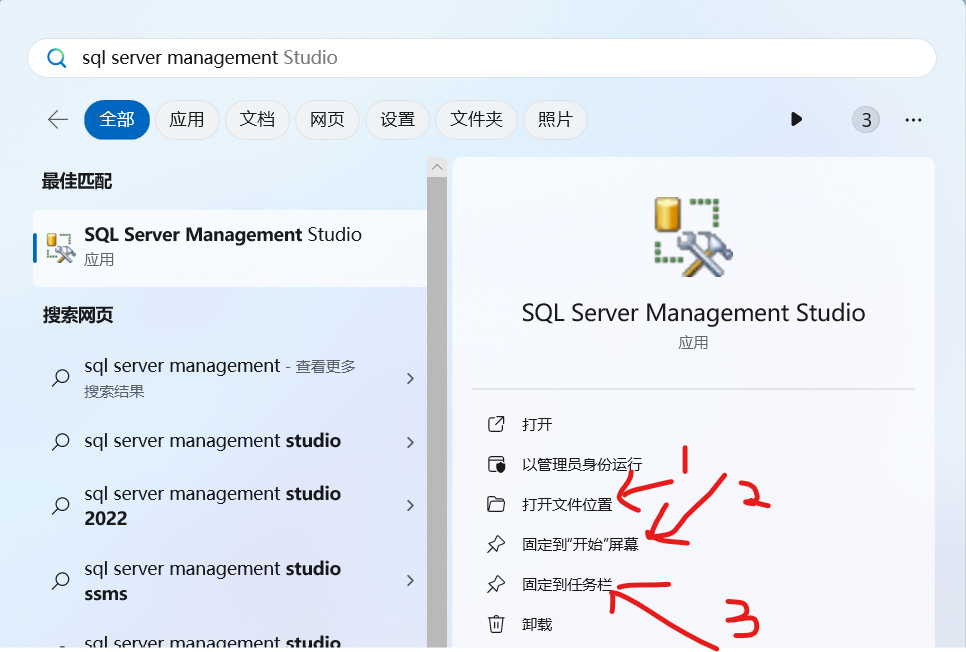Image resolution: width=966 pixels, height=652 pixels.
Task: Expand chevron for 'studio 2022' suggestion
Action: pyautogui.click(x=410, y=505)
